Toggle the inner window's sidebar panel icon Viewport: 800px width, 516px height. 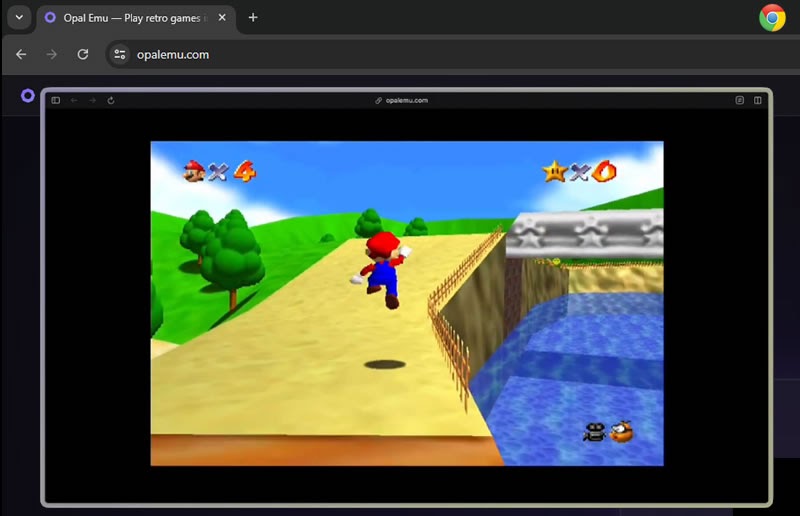pyautogui.click(x=56, y=101)
